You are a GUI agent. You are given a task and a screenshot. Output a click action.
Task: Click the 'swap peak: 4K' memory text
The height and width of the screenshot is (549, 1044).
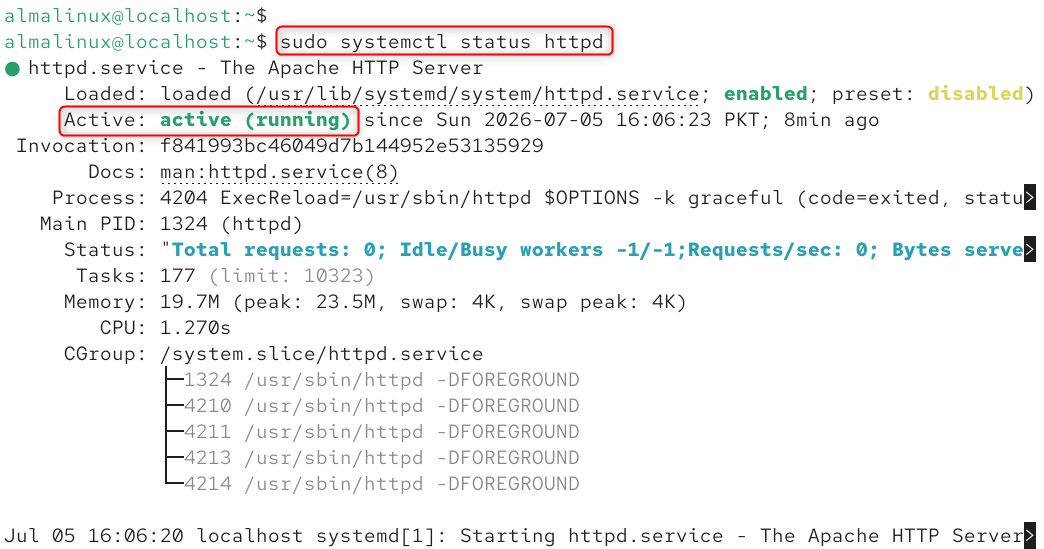pos(599,302)
